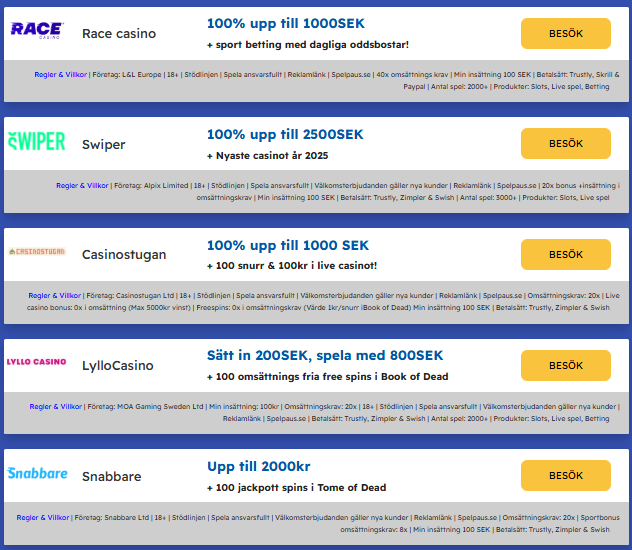Open Regler & Villkor for Casinostugan
Image resolution: width=632 pixels, height=550 pixels.
55,296
